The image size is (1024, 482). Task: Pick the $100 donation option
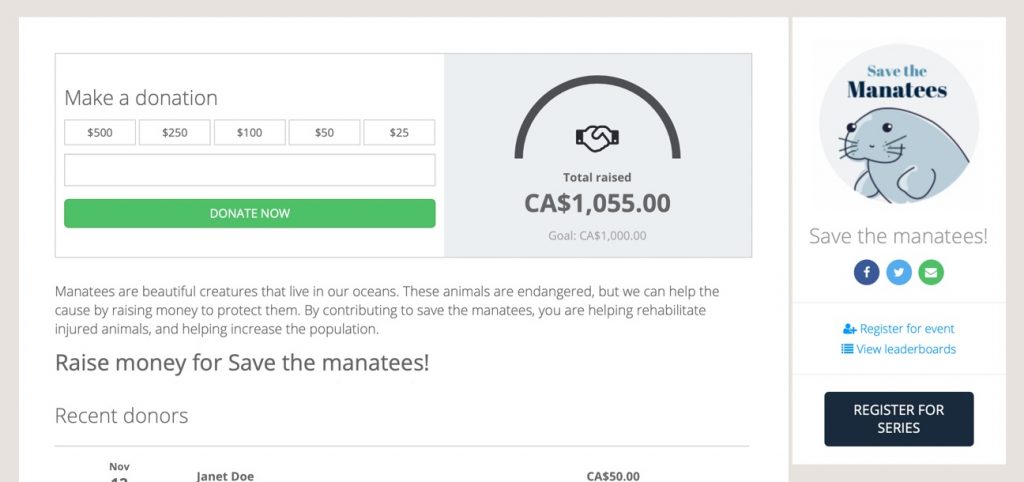249,132
